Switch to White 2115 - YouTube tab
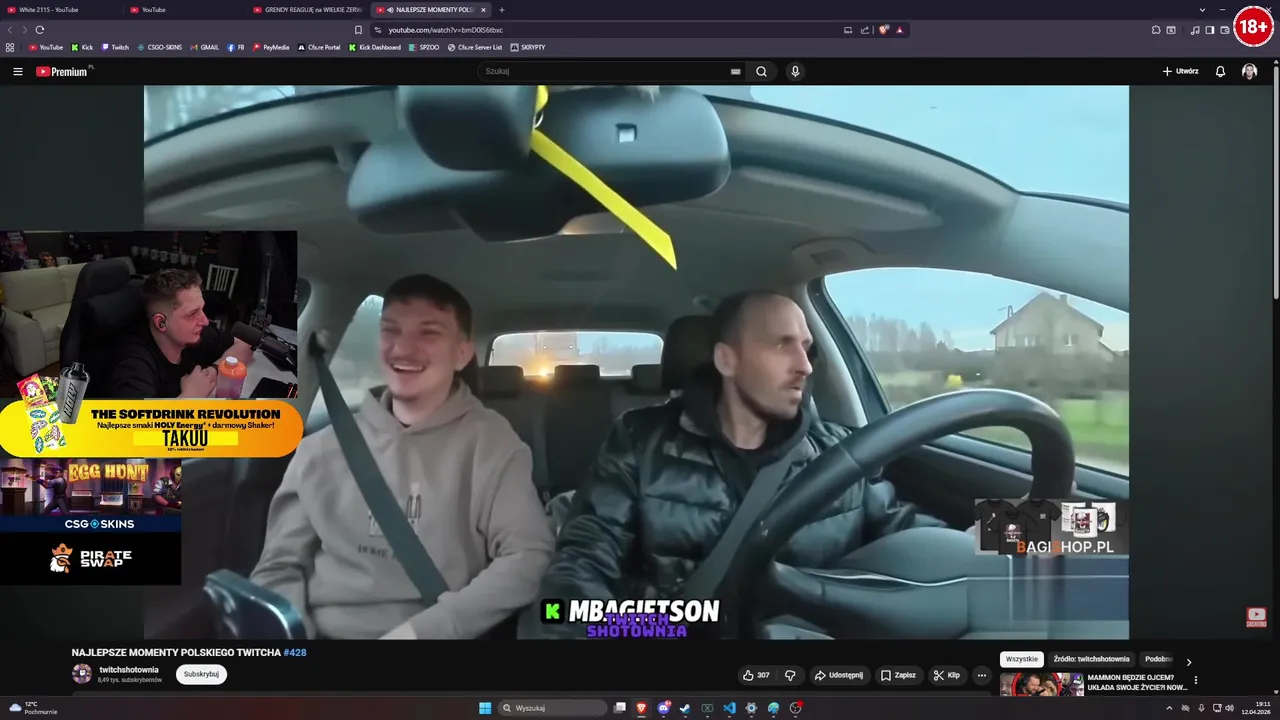Screen dimensions: 1280x720 click(60, 10)
